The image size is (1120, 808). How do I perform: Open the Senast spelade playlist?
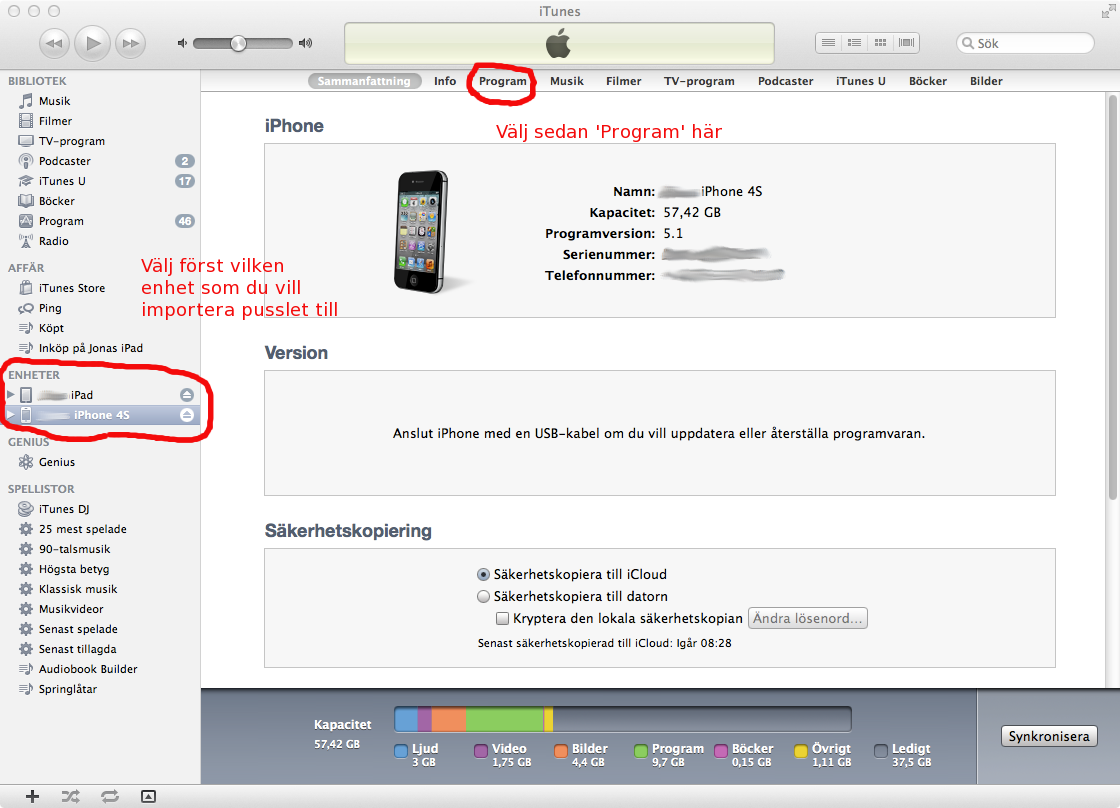click(x=100, y=629)
